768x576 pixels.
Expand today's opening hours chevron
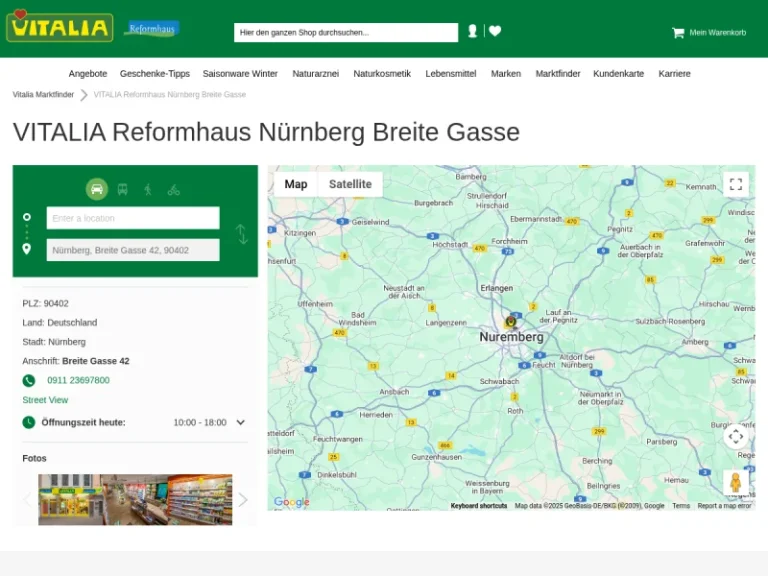pos(240,423)
